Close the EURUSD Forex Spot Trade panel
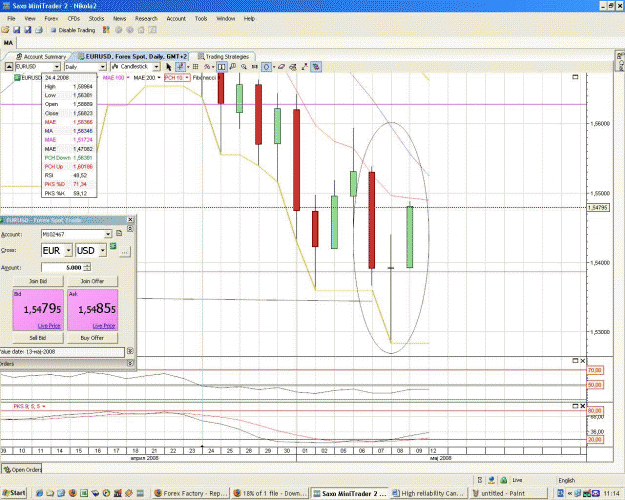The image size is (625, 500). (130, 220)
